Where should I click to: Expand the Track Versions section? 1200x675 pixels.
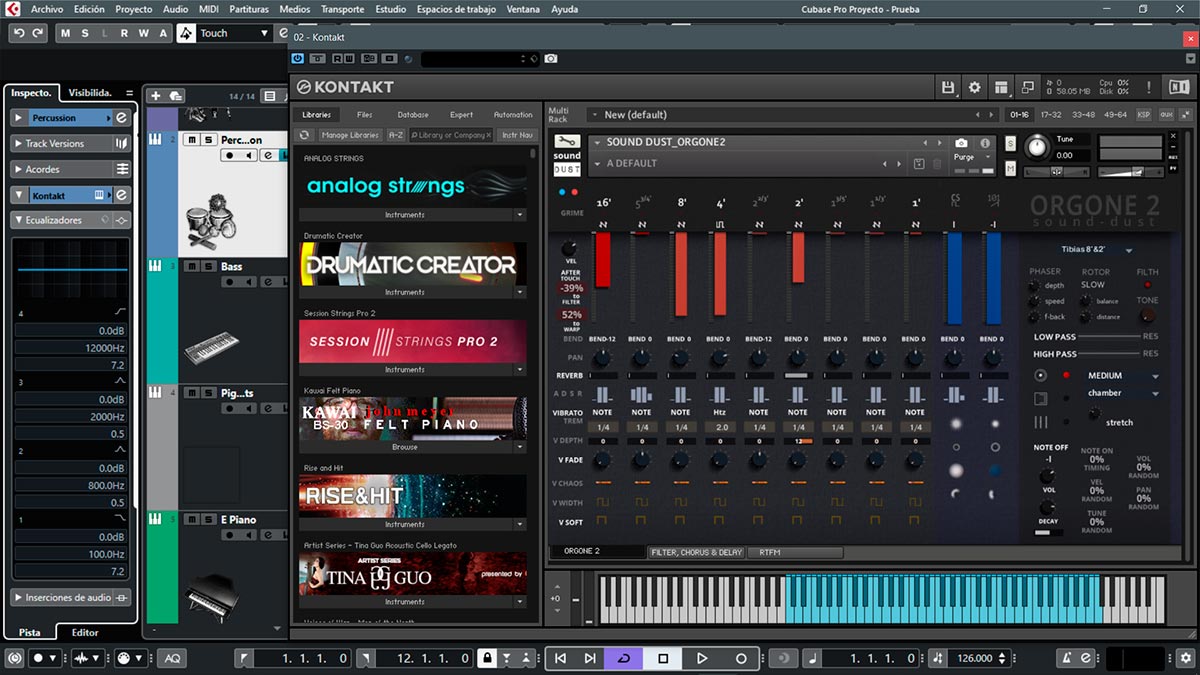(19, 144)
